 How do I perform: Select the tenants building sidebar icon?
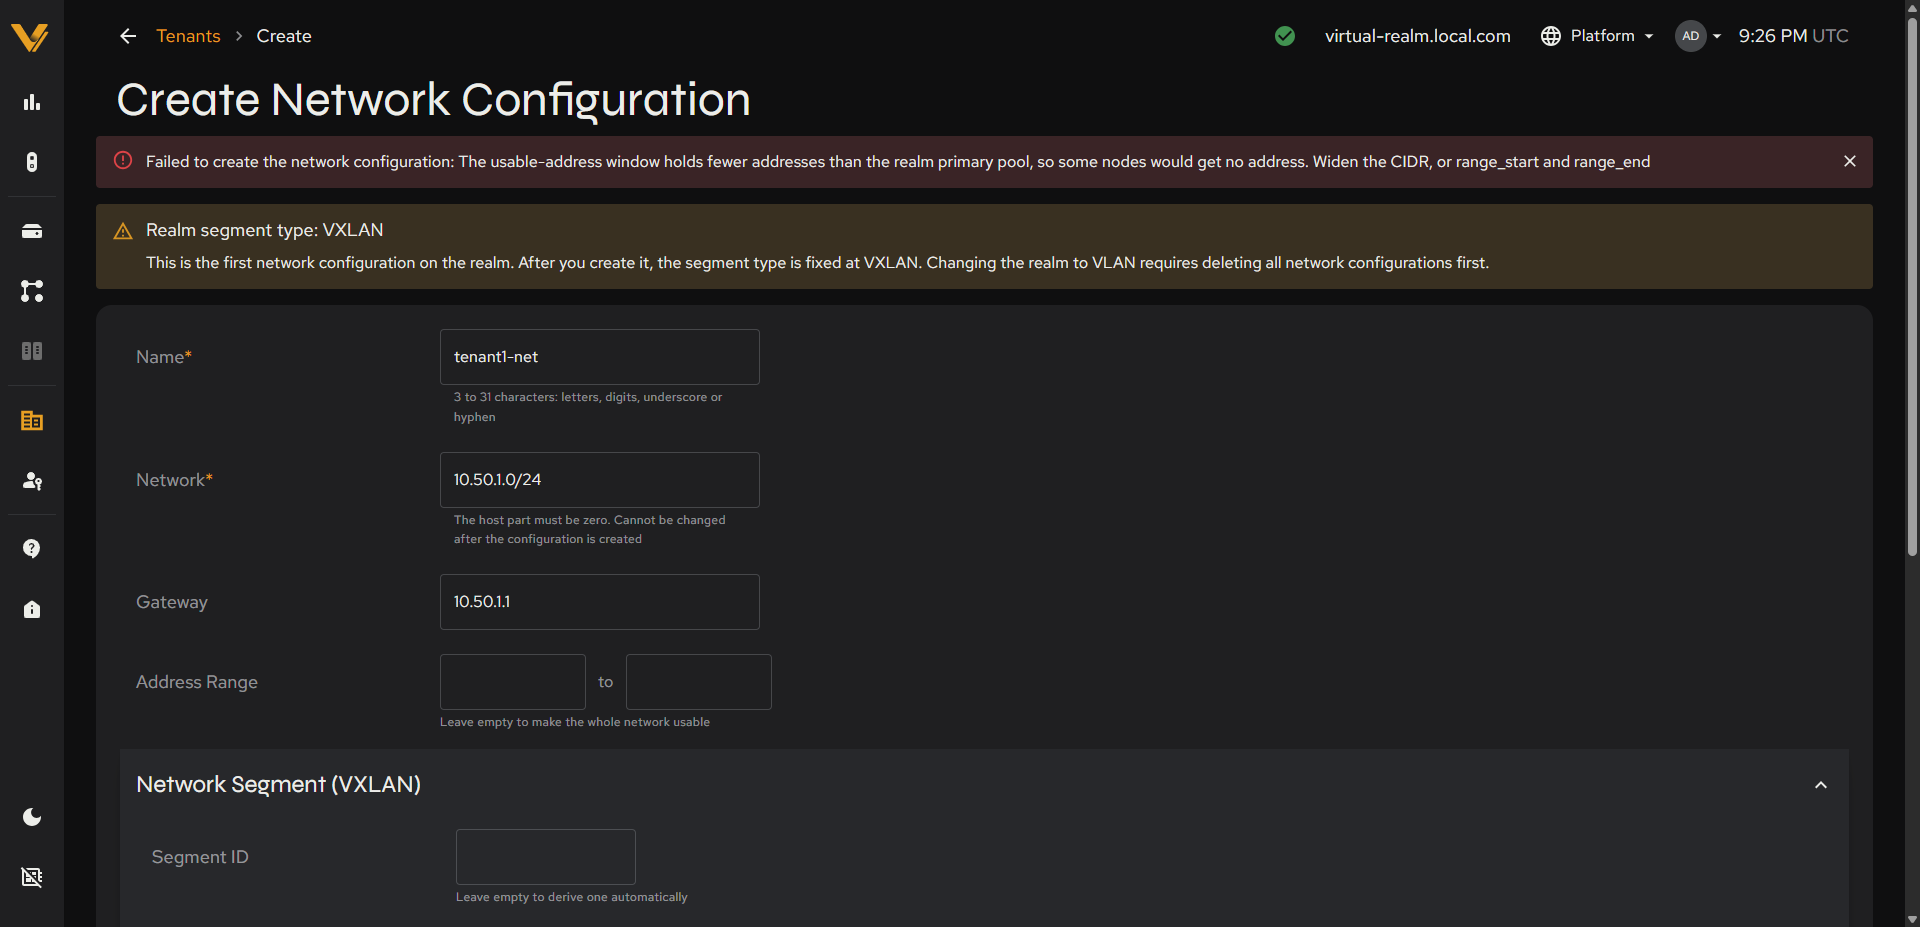click(32, 421)
